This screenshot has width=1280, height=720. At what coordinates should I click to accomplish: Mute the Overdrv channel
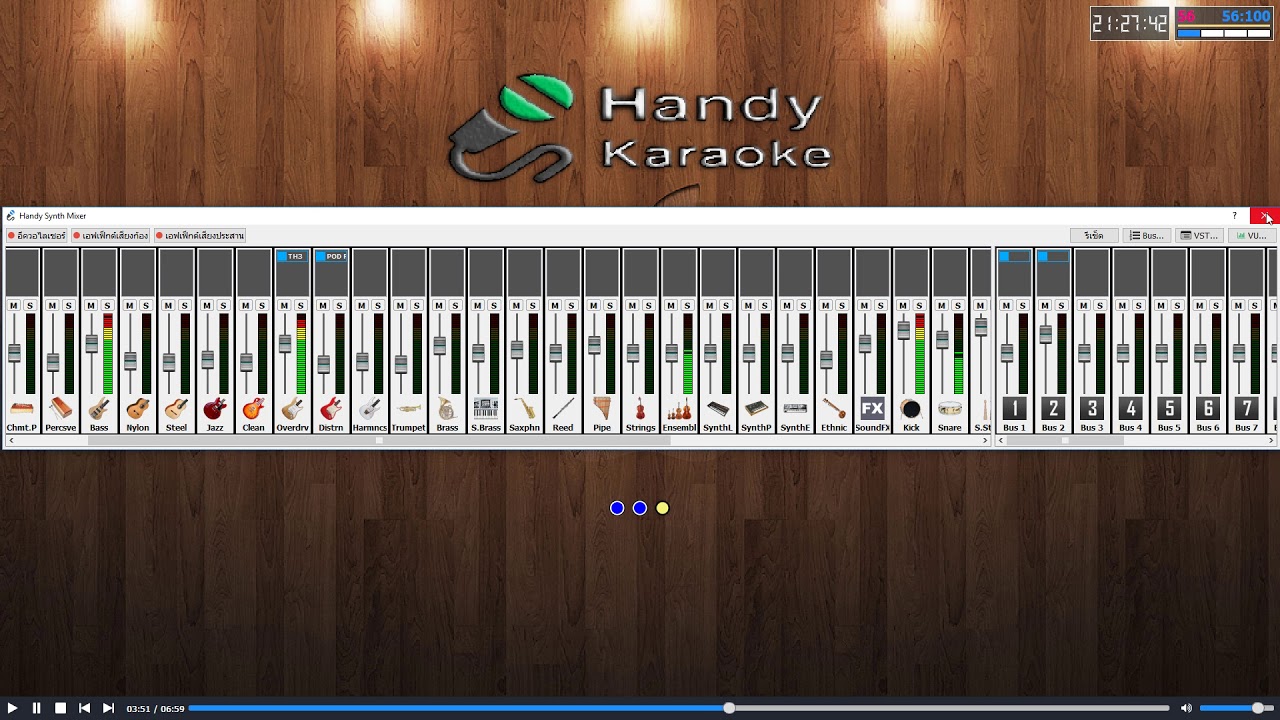(284, 305)
